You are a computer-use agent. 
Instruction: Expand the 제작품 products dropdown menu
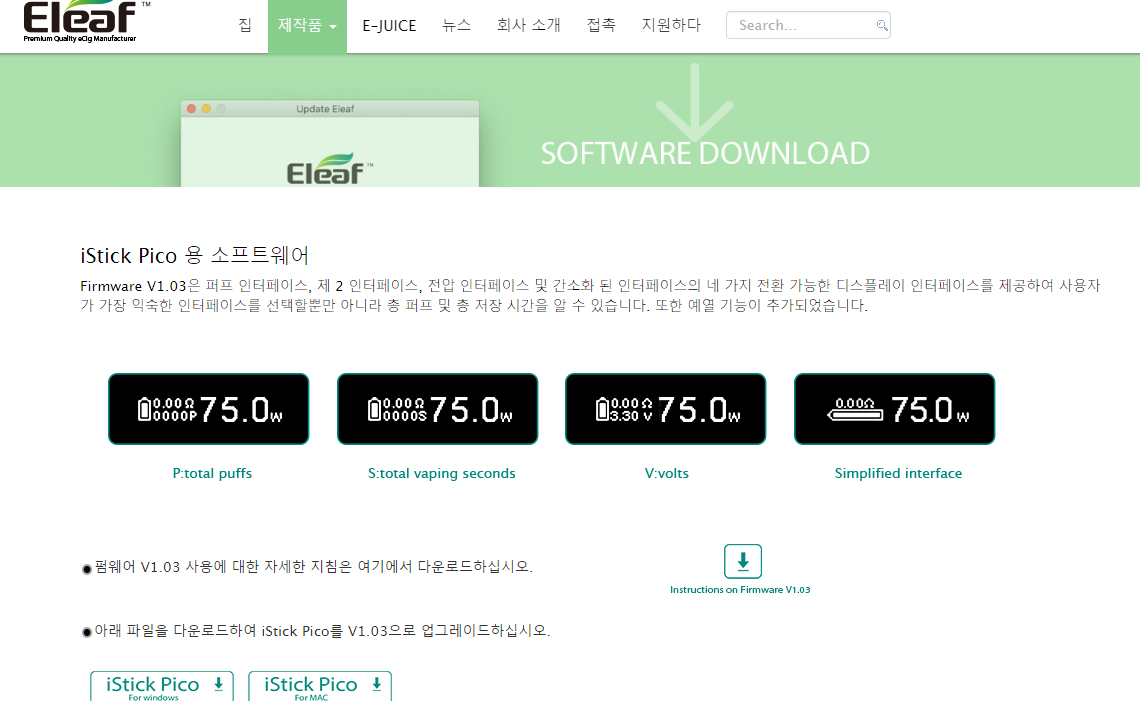click(x=307, y=26)
